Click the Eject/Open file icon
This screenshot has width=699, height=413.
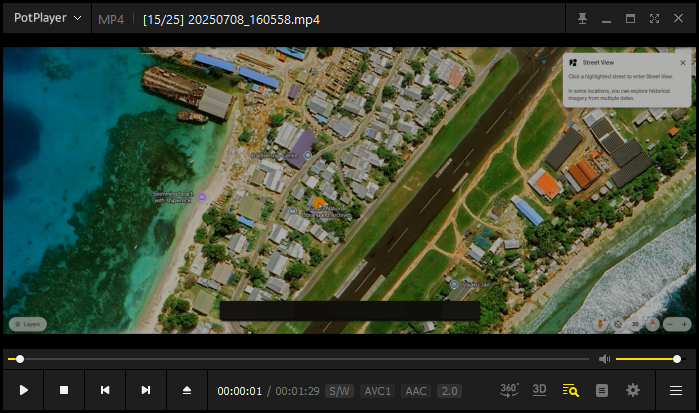point(186,390)
